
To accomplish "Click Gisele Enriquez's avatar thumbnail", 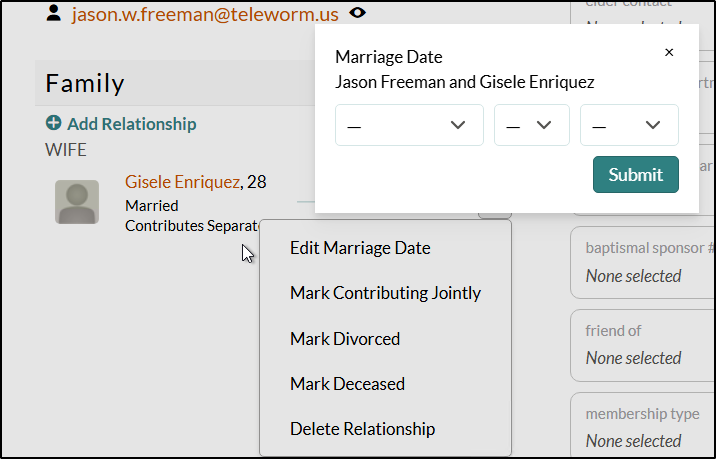I will pyautogui.click(x=77, y=202).
